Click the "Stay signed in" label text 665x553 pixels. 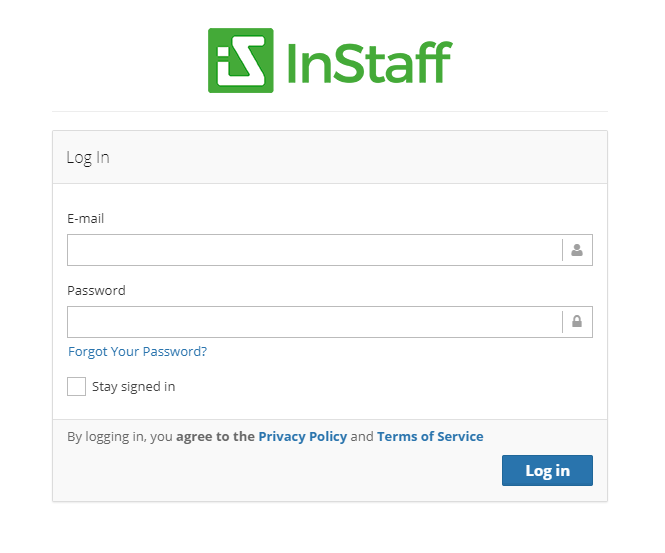[134, 387]
